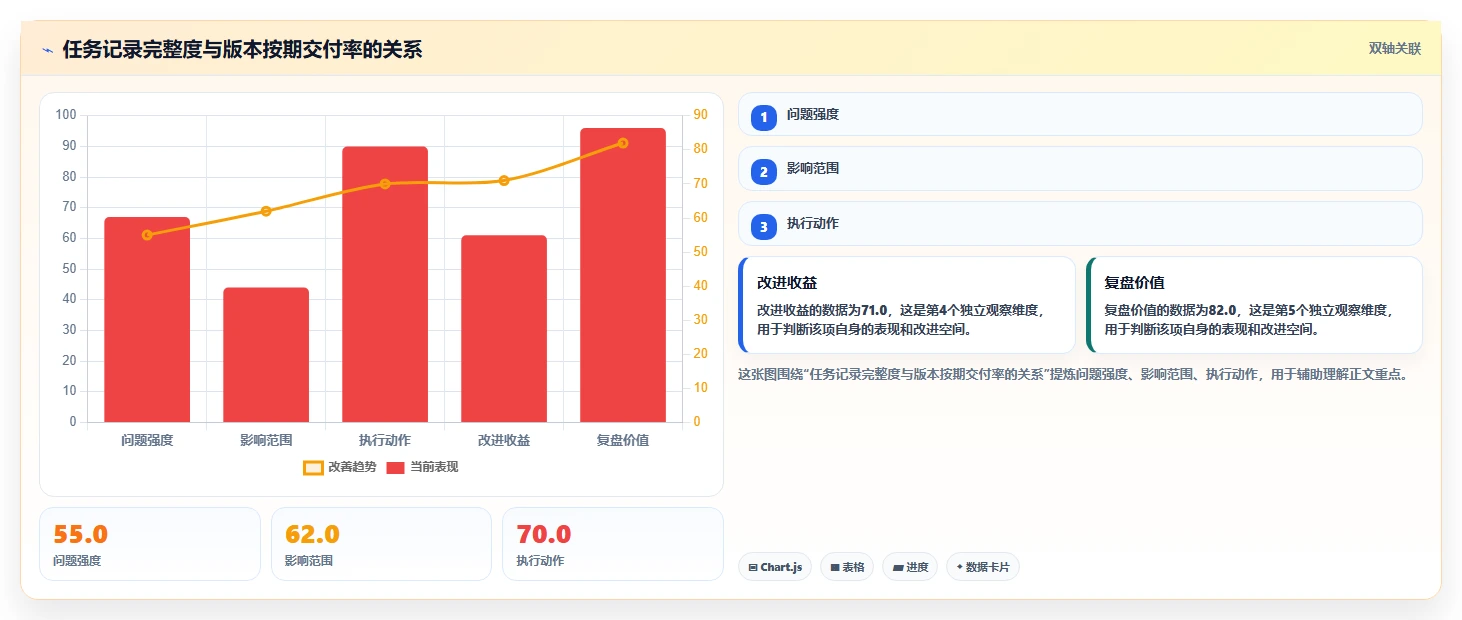Click the 复盘价值 x-axis label

coord(623,440)
